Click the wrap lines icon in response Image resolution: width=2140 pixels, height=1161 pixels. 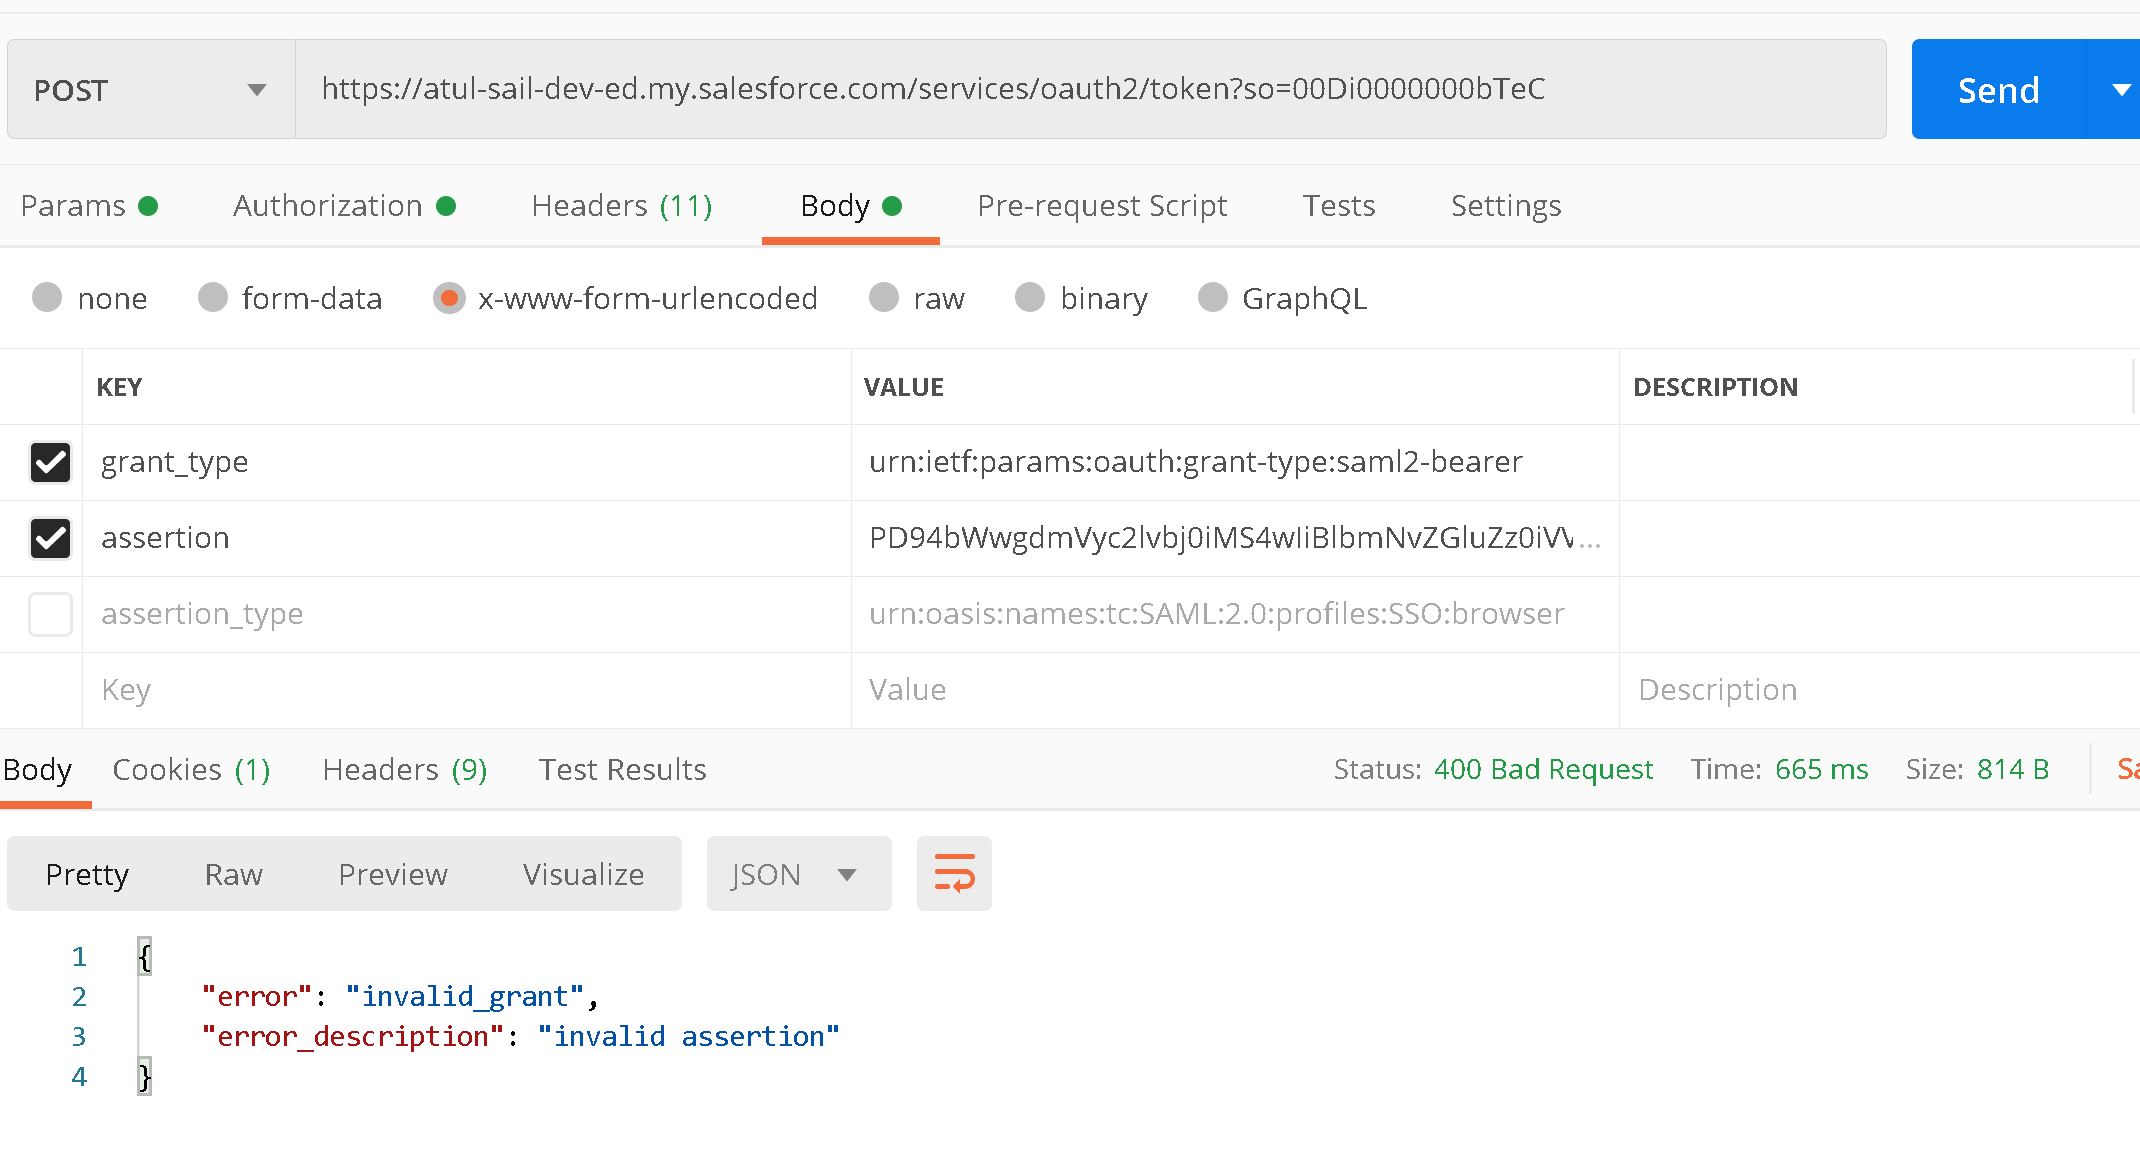click(x=953, y=873)
